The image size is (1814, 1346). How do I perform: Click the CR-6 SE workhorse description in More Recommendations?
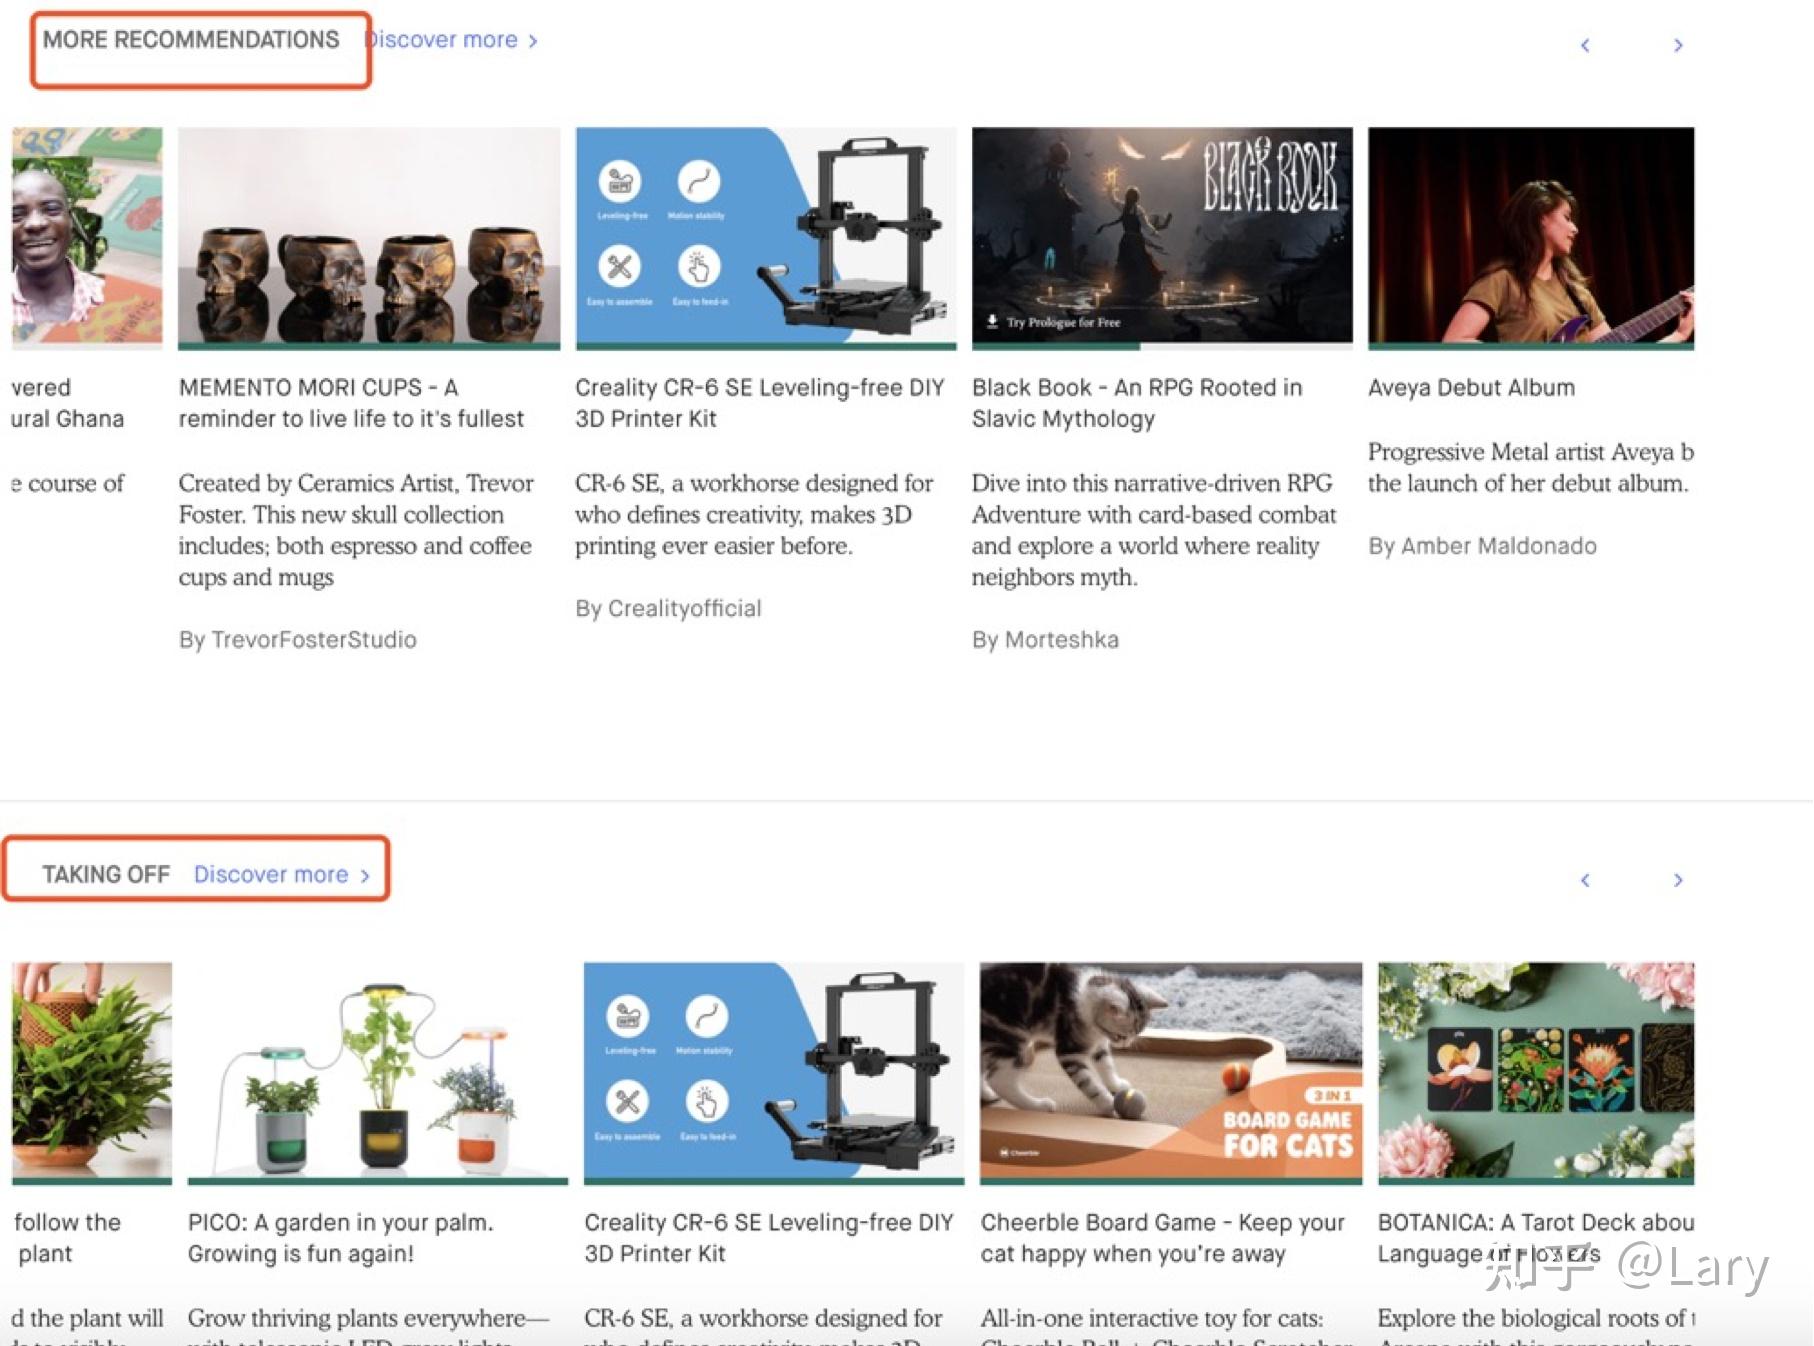tap(754, 515)
